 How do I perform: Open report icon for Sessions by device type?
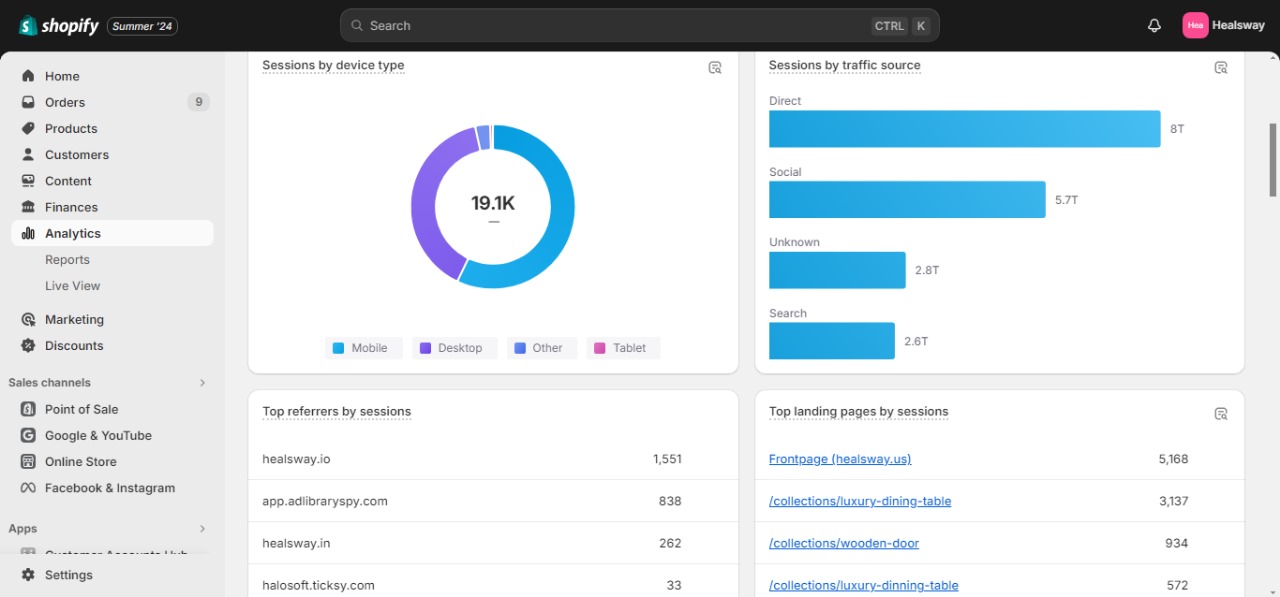(x=715, y=68)
